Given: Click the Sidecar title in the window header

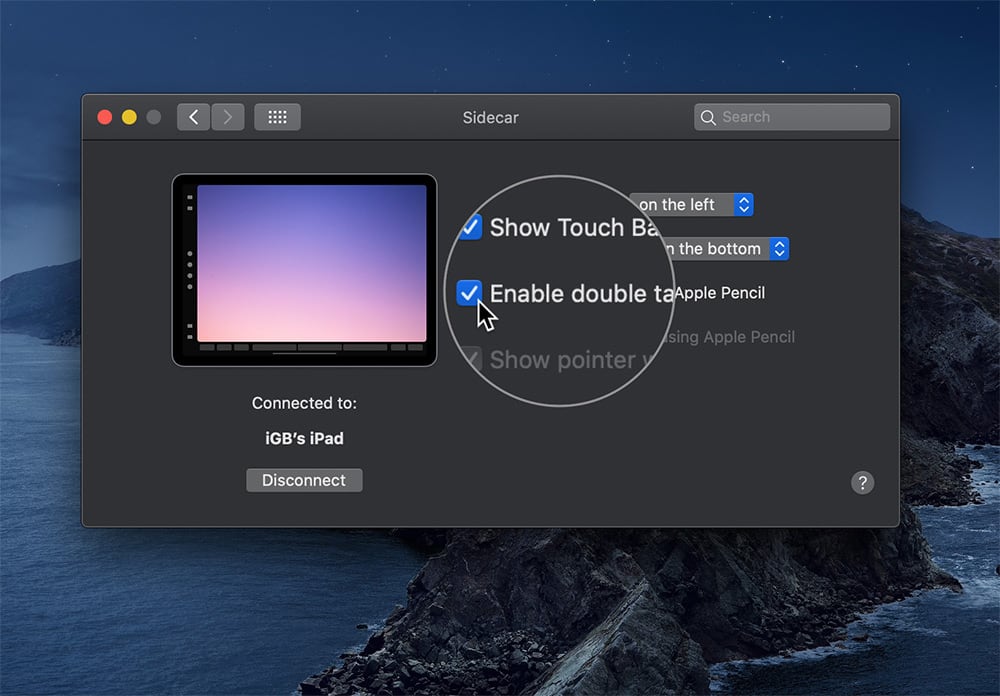Looking at the screenshot, I should pos(490,117).
